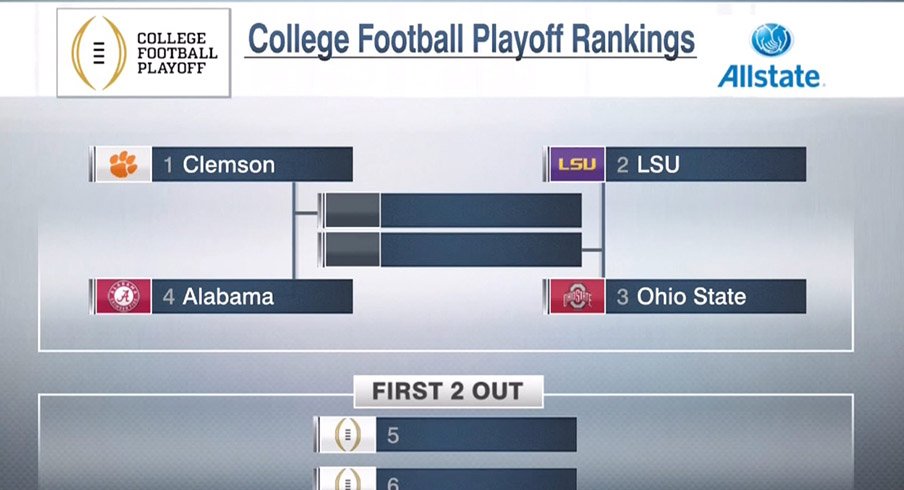This screenshot has height=490, width=904.
Task: Click the empty upper championship slot
Action: pyautogui.click(x=450, y=210)
